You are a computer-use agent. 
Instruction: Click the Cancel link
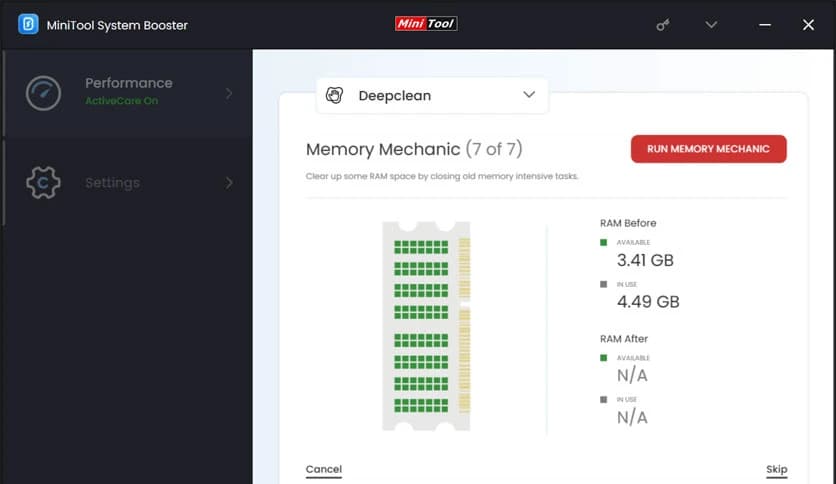(323, 469)
